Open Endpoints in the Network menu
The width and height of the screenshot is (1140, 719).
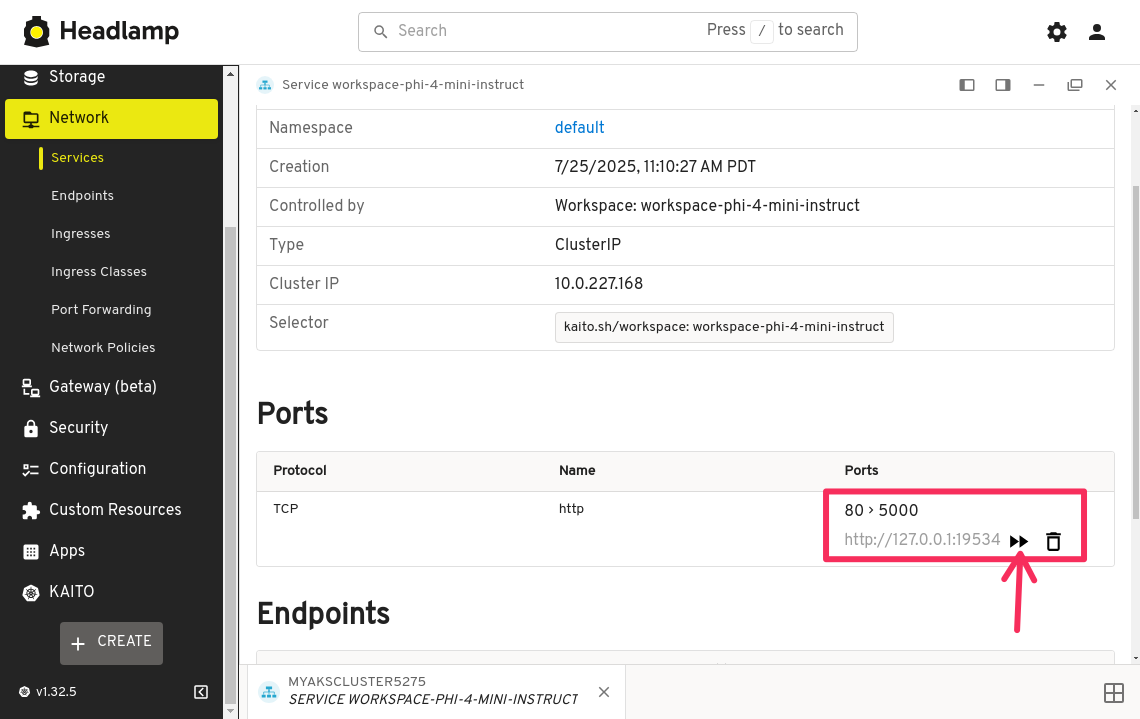tap(82, 196)
